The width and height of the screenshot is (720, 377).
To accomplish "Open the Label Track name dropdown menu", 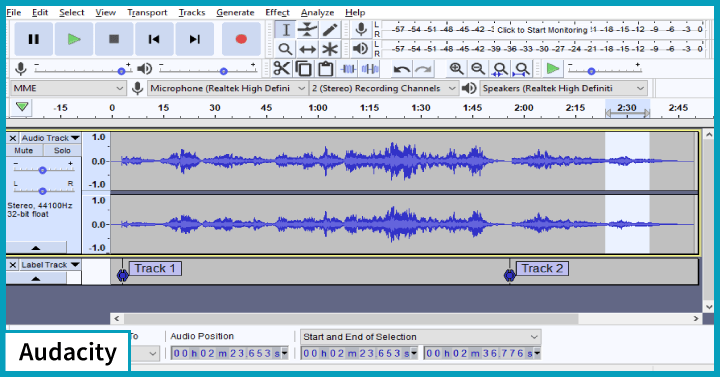I will (50, 265).
